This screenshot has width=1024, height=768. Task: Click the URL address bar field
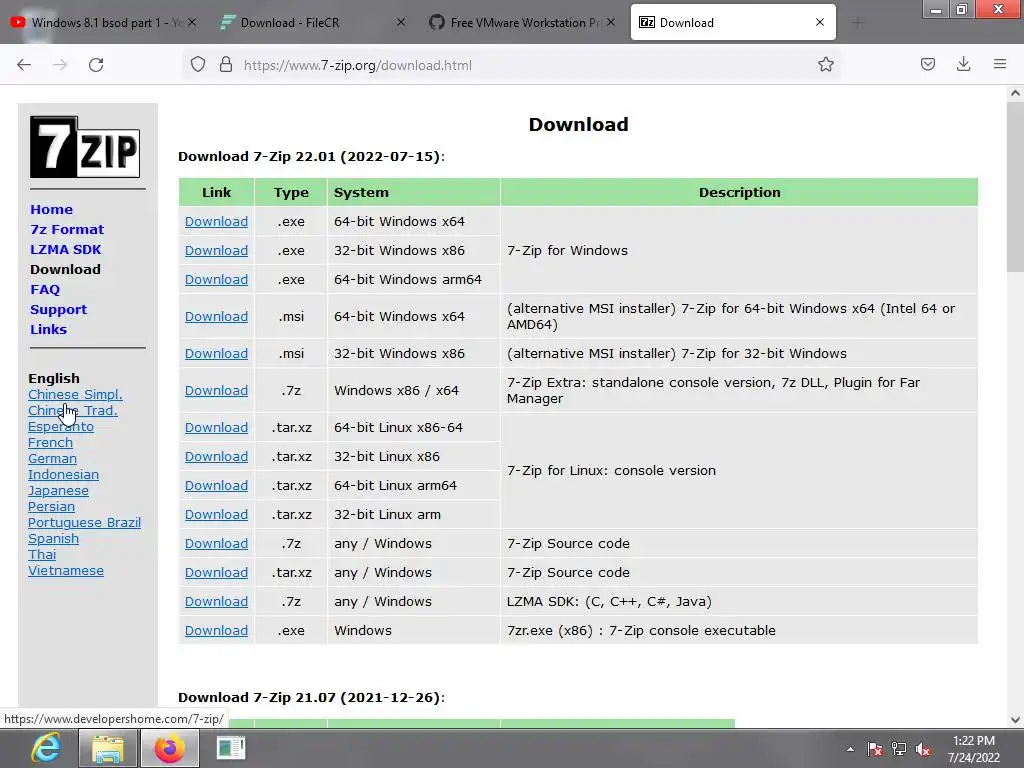[x=511, y=65]
